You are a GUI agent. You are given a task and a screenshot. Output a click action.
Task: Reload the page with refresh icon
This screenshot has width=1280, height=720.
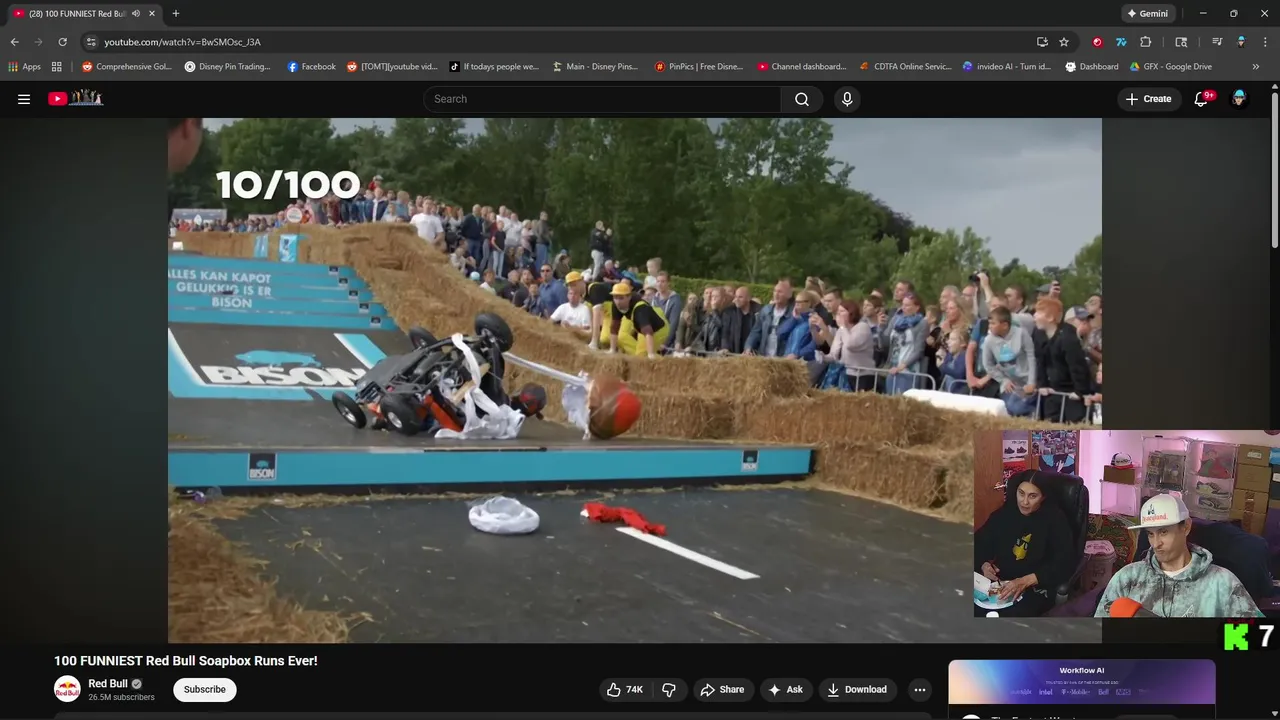[x=62, y=42]
